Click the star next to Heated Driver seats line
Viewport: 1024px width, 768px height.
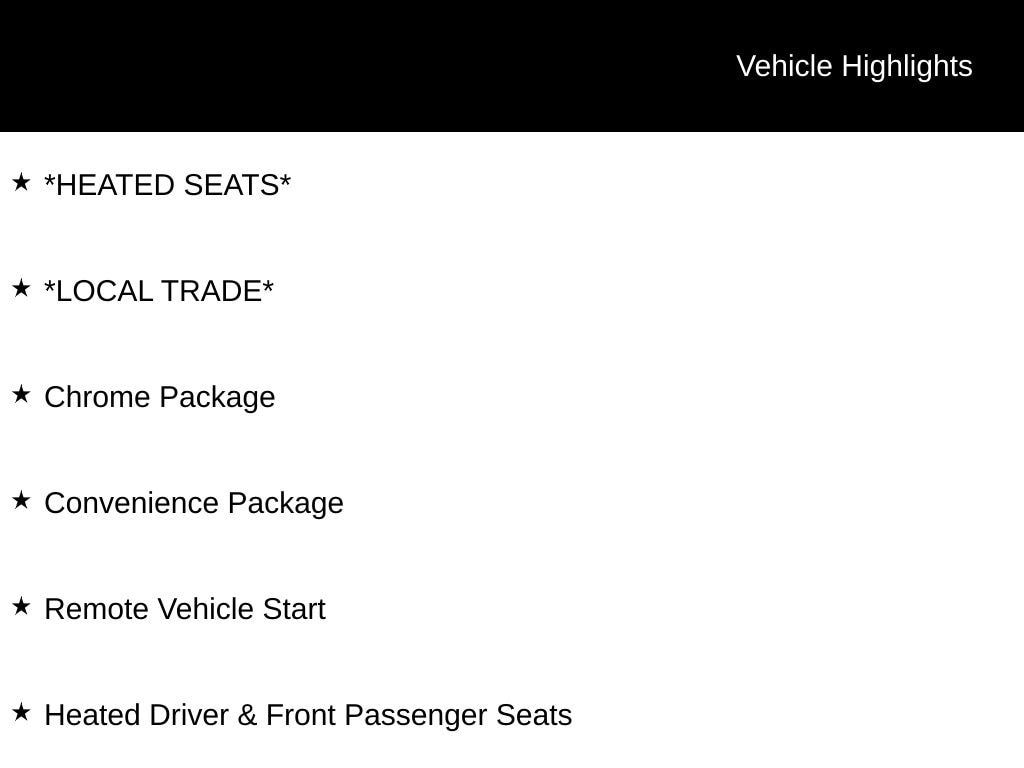pyautogui.click(x=21, y=713)
